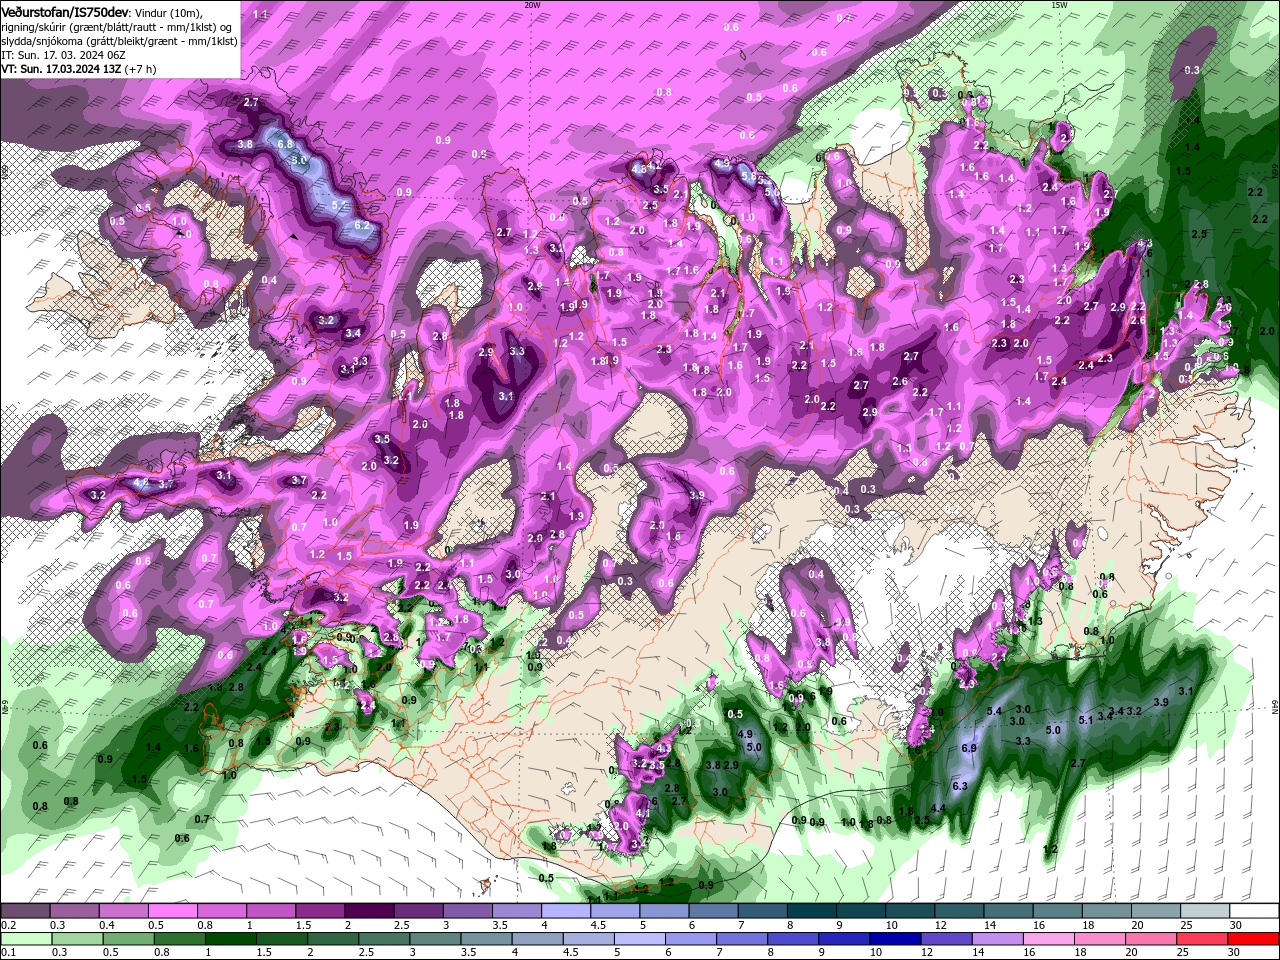Click the '30' label on the bottom legend row
The width and height of the screenshot is (1280, 960).
(x=1234, y=952)
